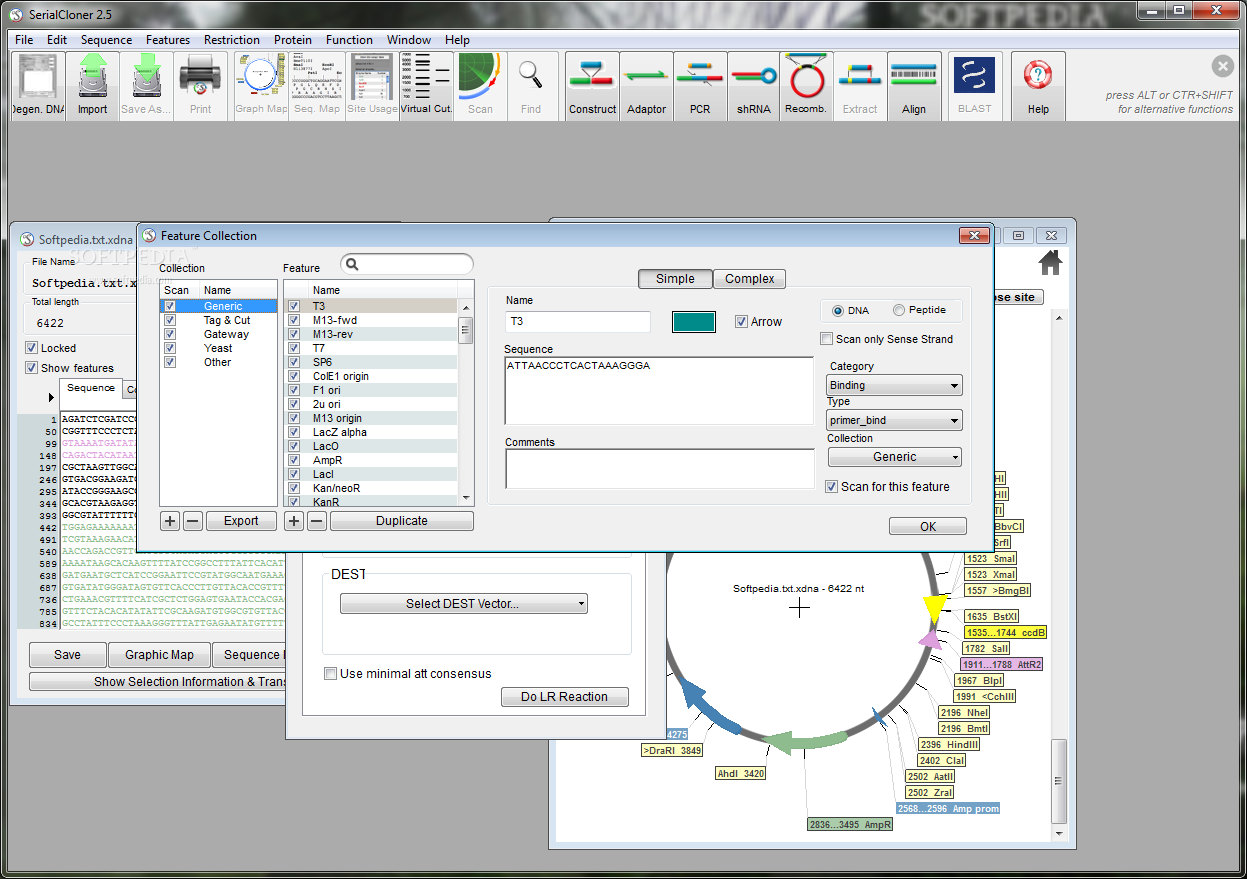Select the DNA radio button
This screenshot has height=879, width=1247.
(x=838, y=311)
